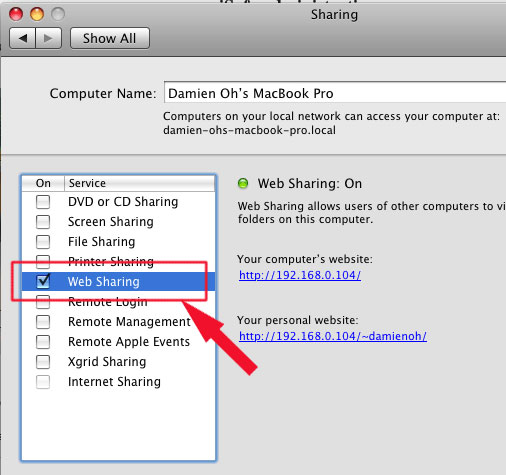Select the Remote Management service label
The image size is (506, 475).
click(x=129, y=322)
